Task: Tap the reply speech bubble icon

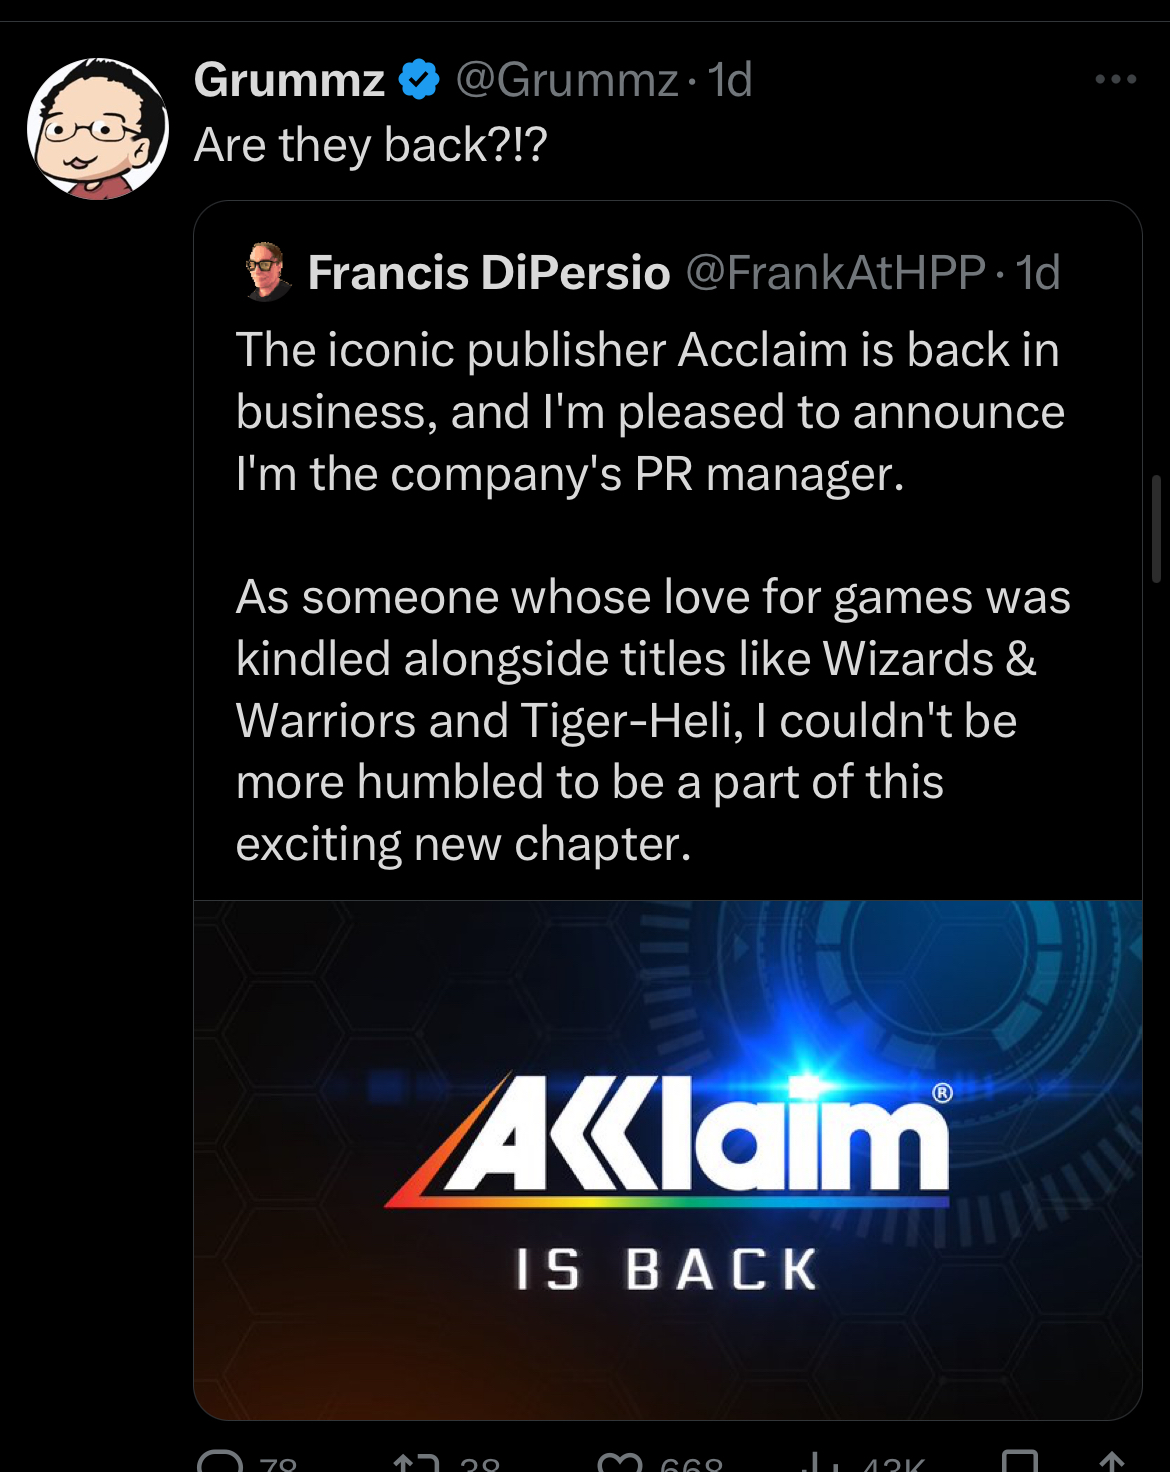Action: (220, 1461)
